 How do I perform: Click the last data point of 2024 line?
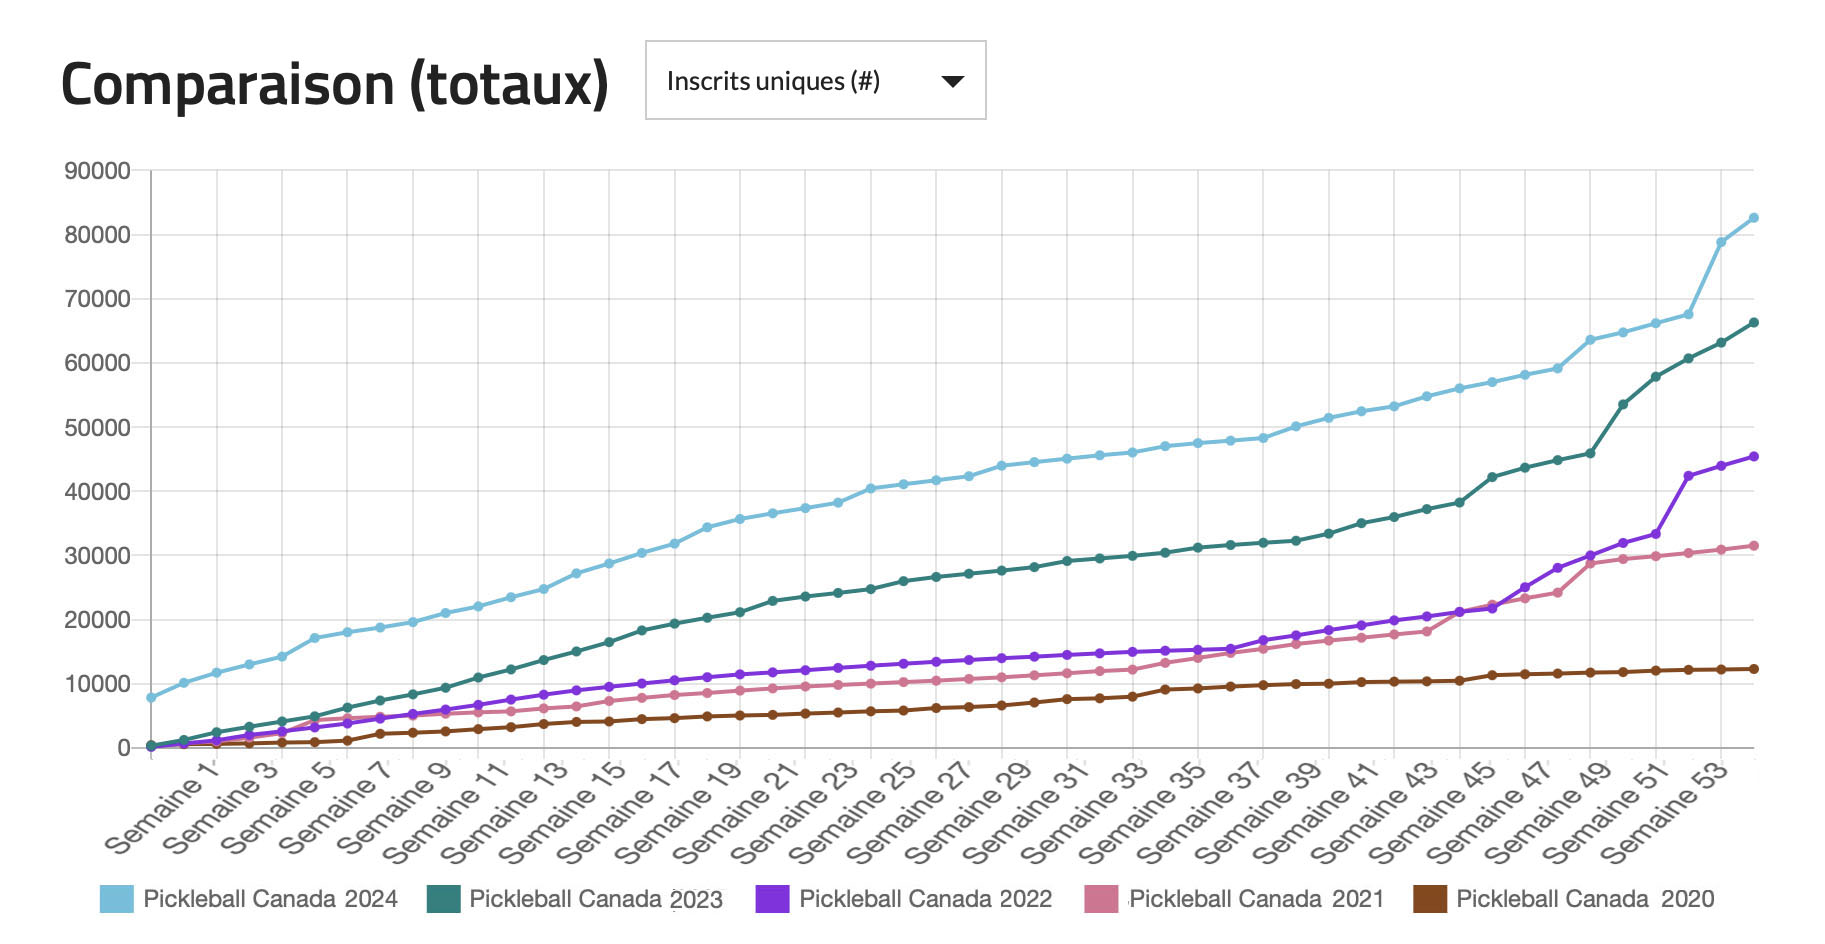coord(1753,218)
